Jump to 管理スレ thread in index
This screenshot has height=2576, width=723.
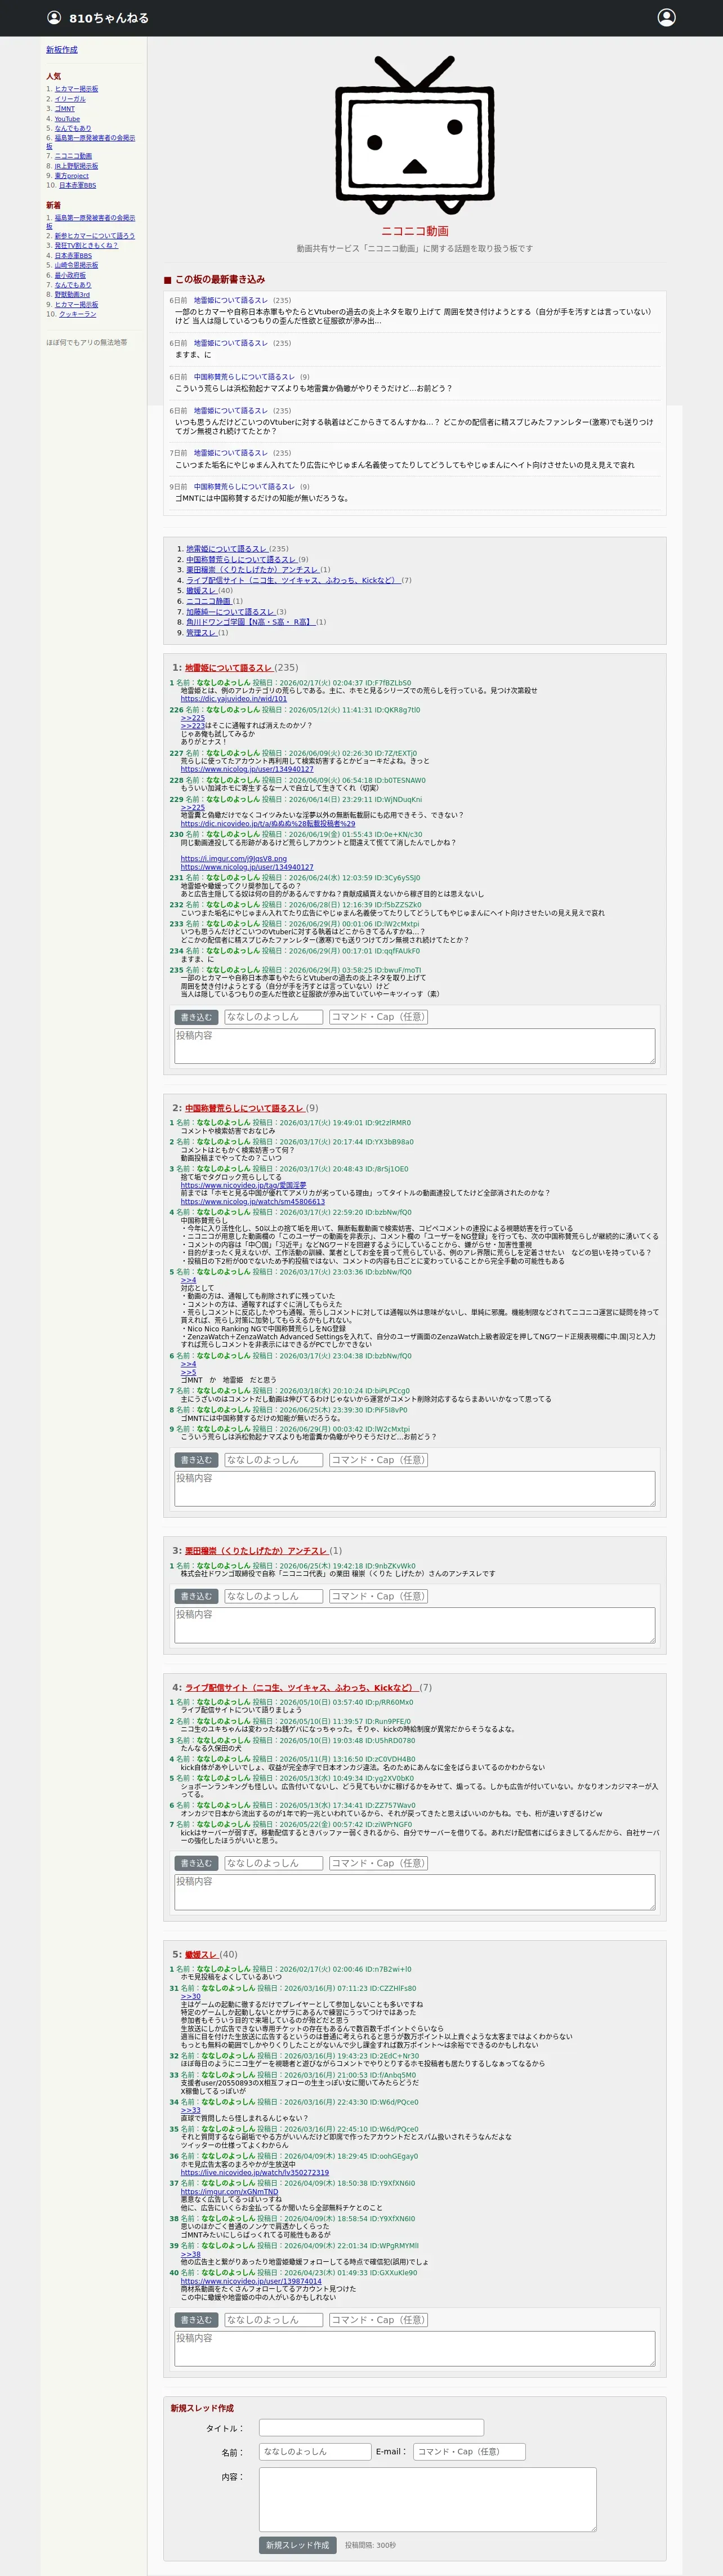[x=201, y=633]
